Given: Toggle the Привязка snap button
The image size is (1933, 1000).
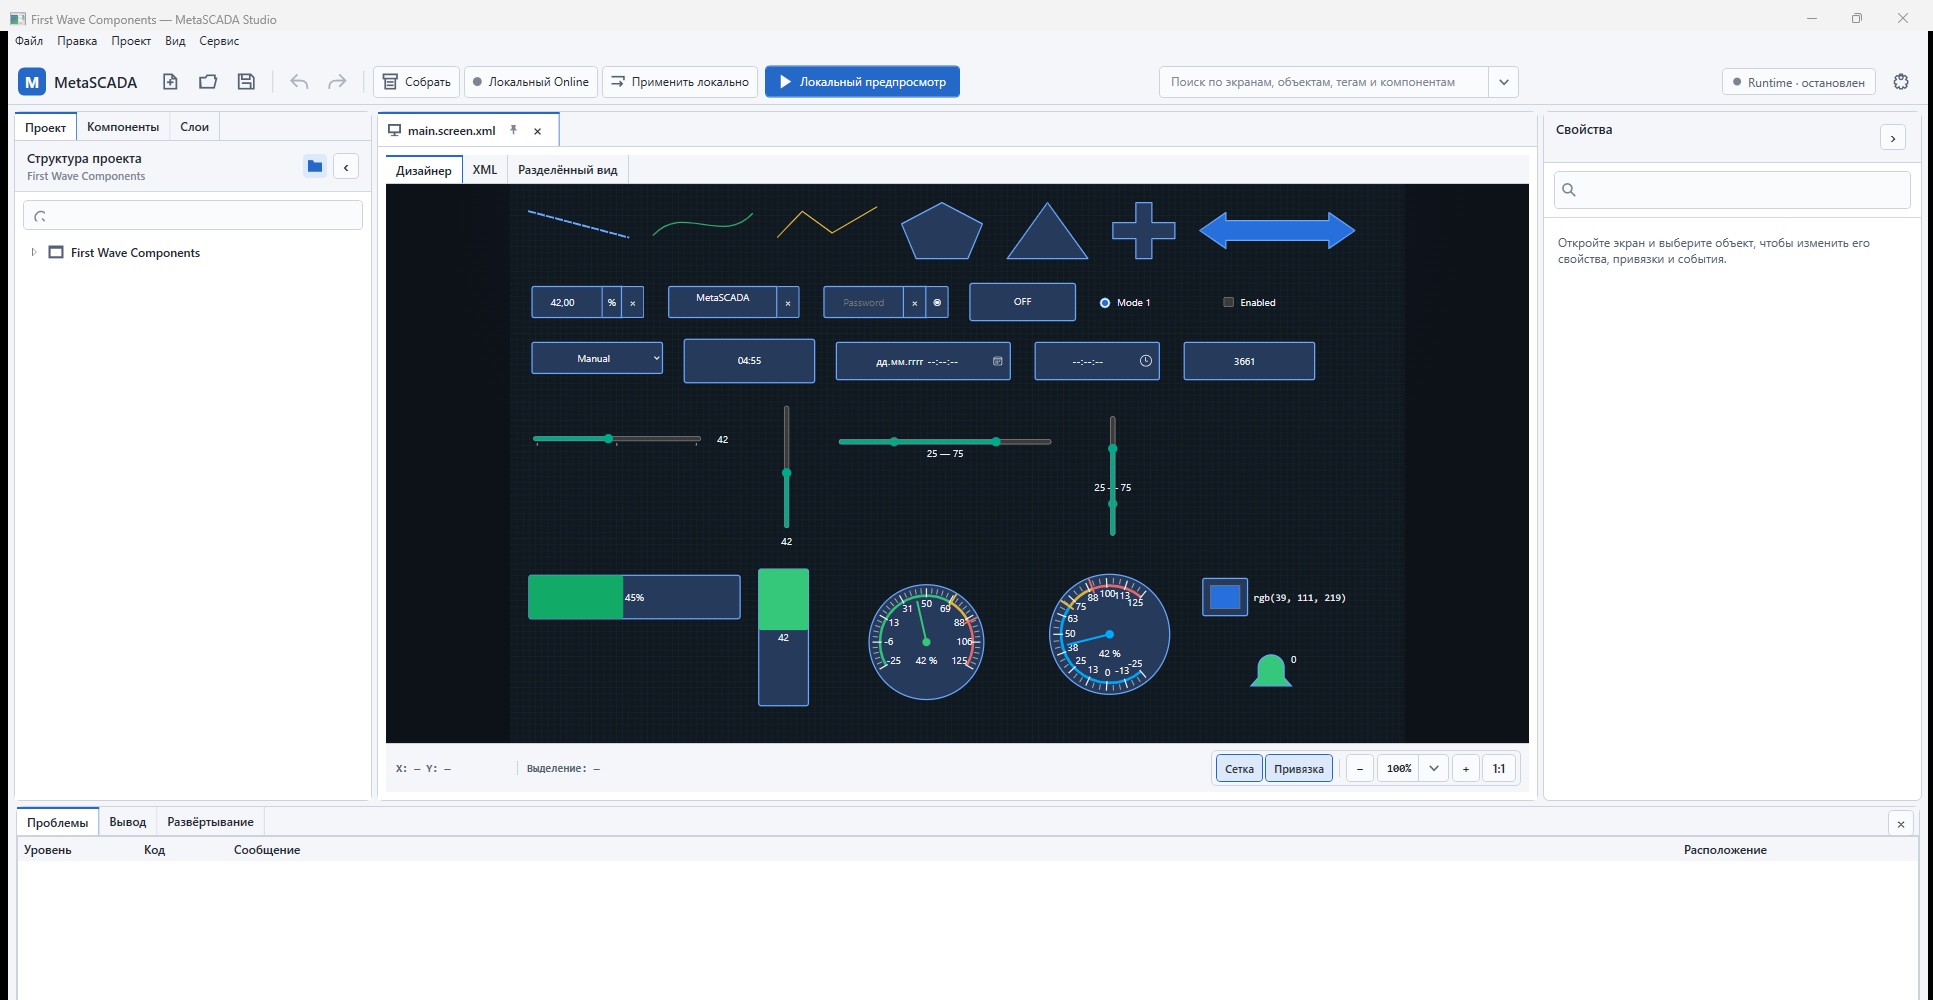Looking at the screenshot, I should (1299, 768).
